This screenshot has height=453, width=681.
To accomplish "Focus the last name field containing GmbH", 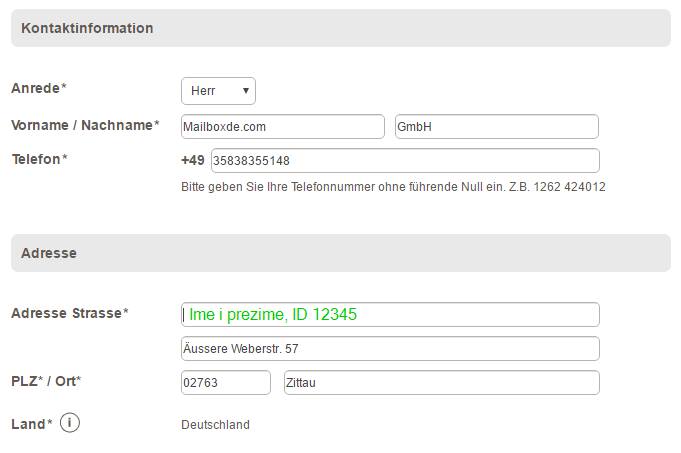I will coord(496,127).
